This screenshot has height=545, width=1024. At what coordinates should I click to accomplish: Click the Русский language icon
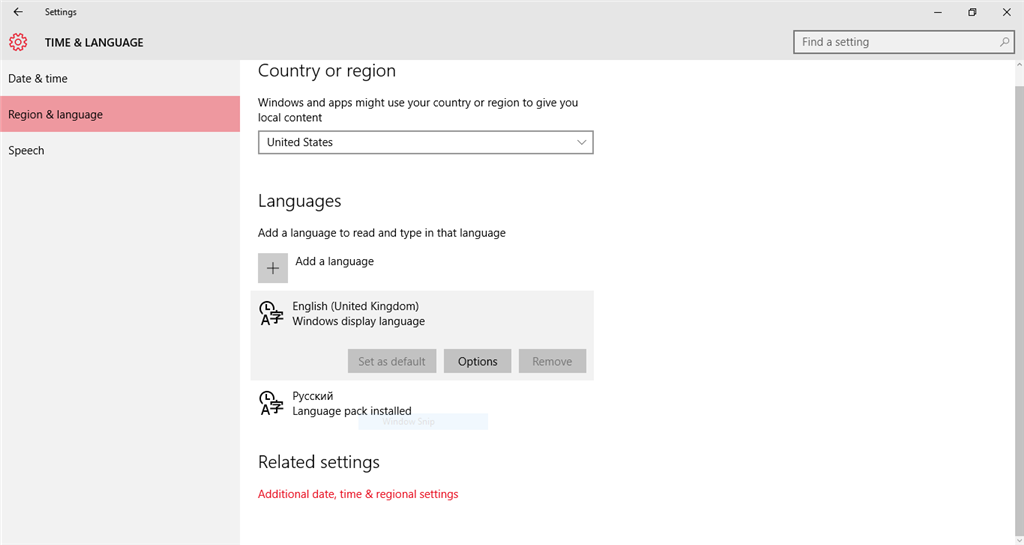pos(272,403)
